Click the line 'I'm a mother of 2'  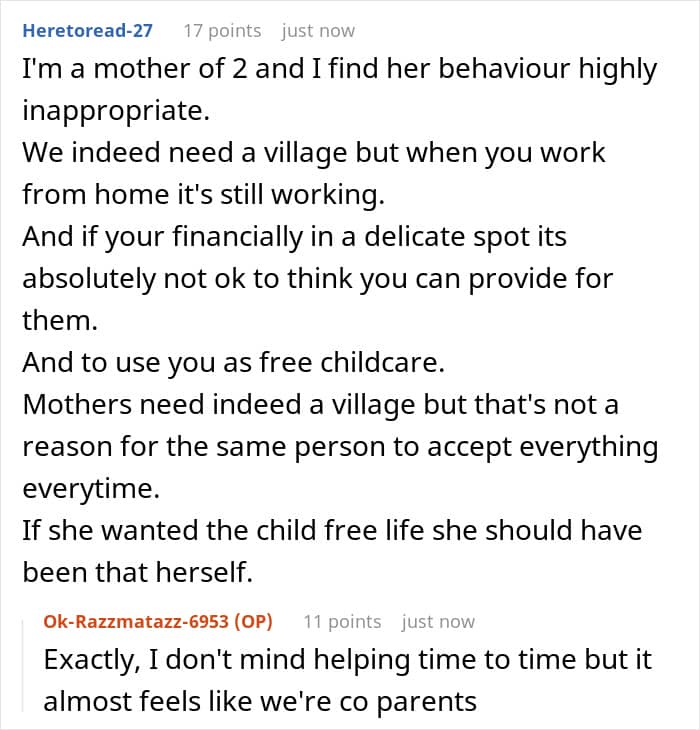coord(339,69)
